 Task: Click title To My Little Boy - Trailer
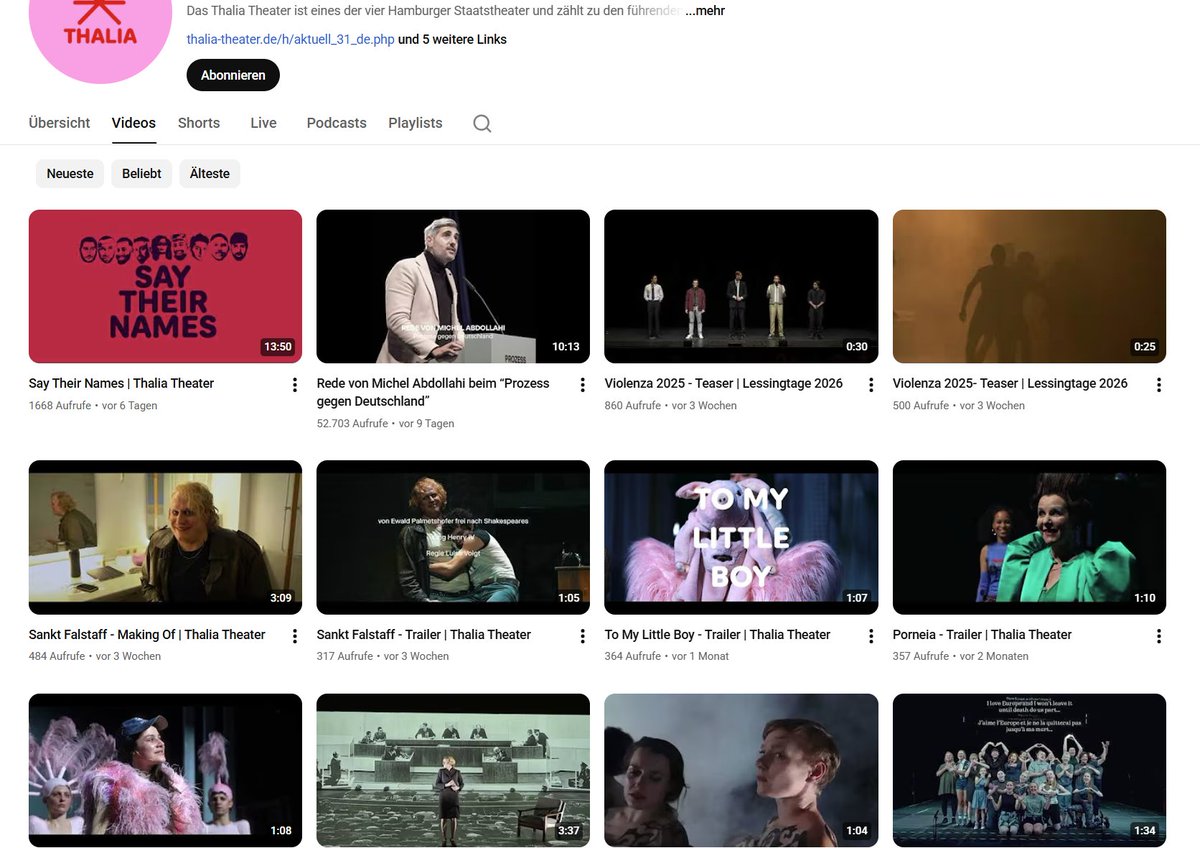click(x=717, y=634)
